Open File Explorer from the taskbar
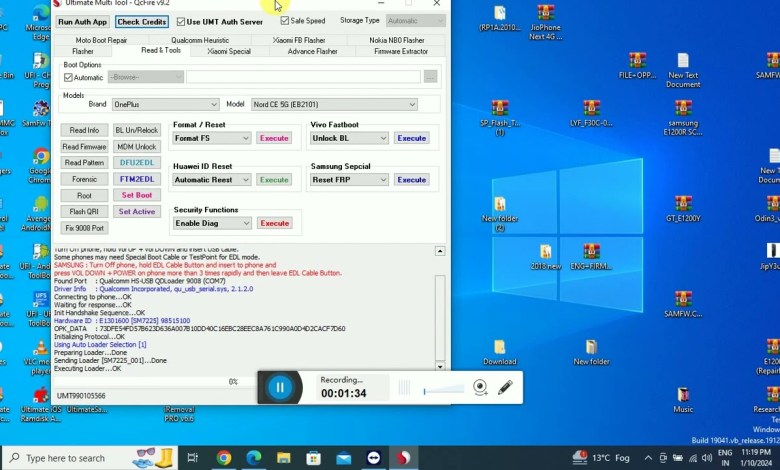This screenshot has height=470, width=780. click(284, 458)
